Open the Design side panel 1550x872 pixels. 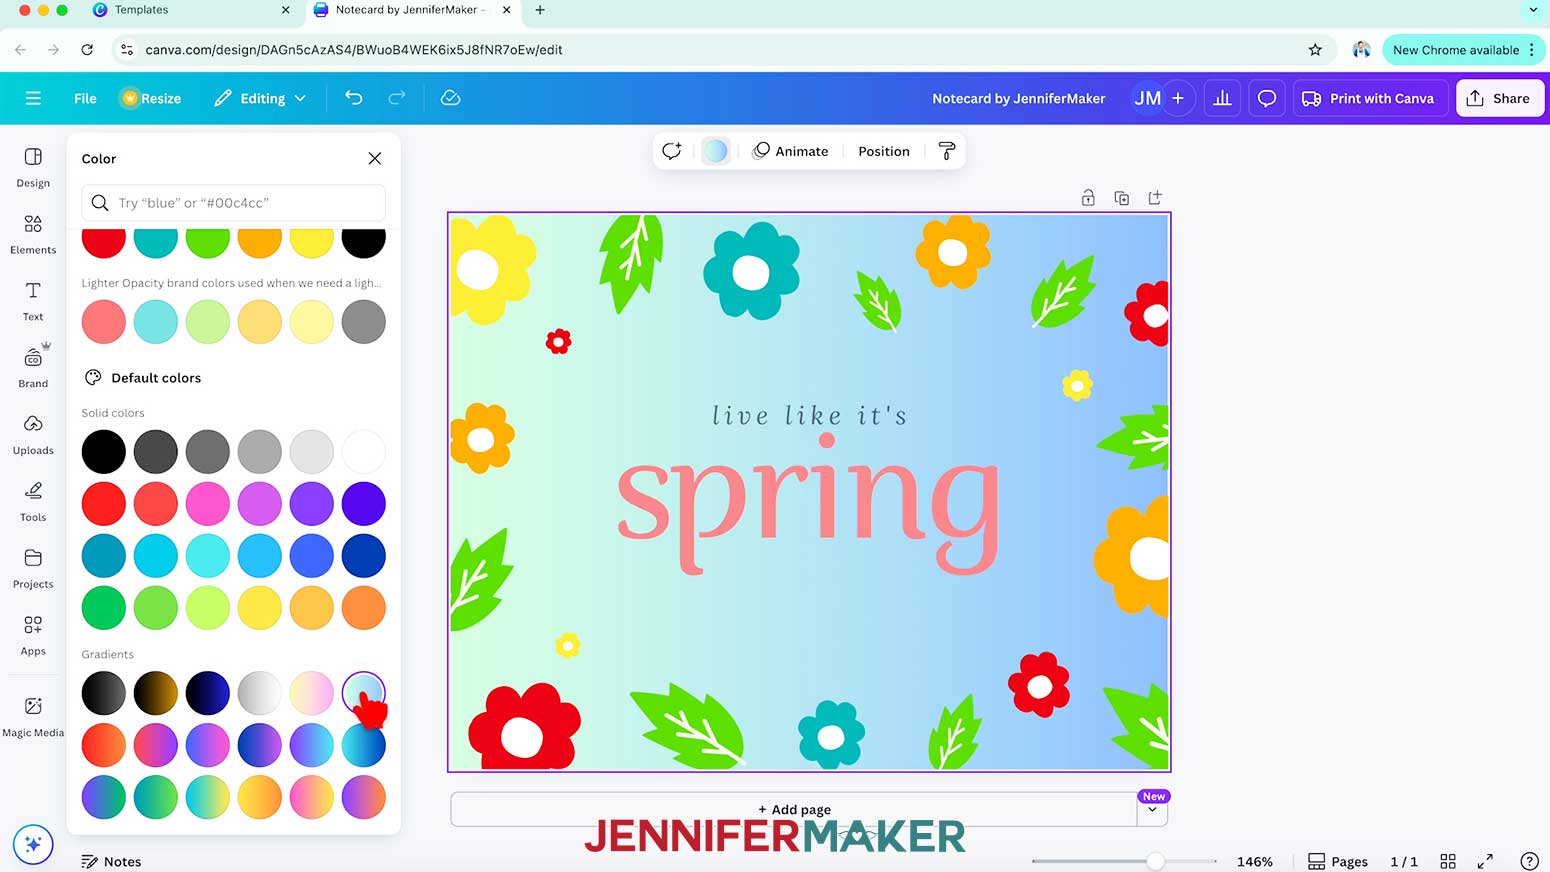coord(33,167)
